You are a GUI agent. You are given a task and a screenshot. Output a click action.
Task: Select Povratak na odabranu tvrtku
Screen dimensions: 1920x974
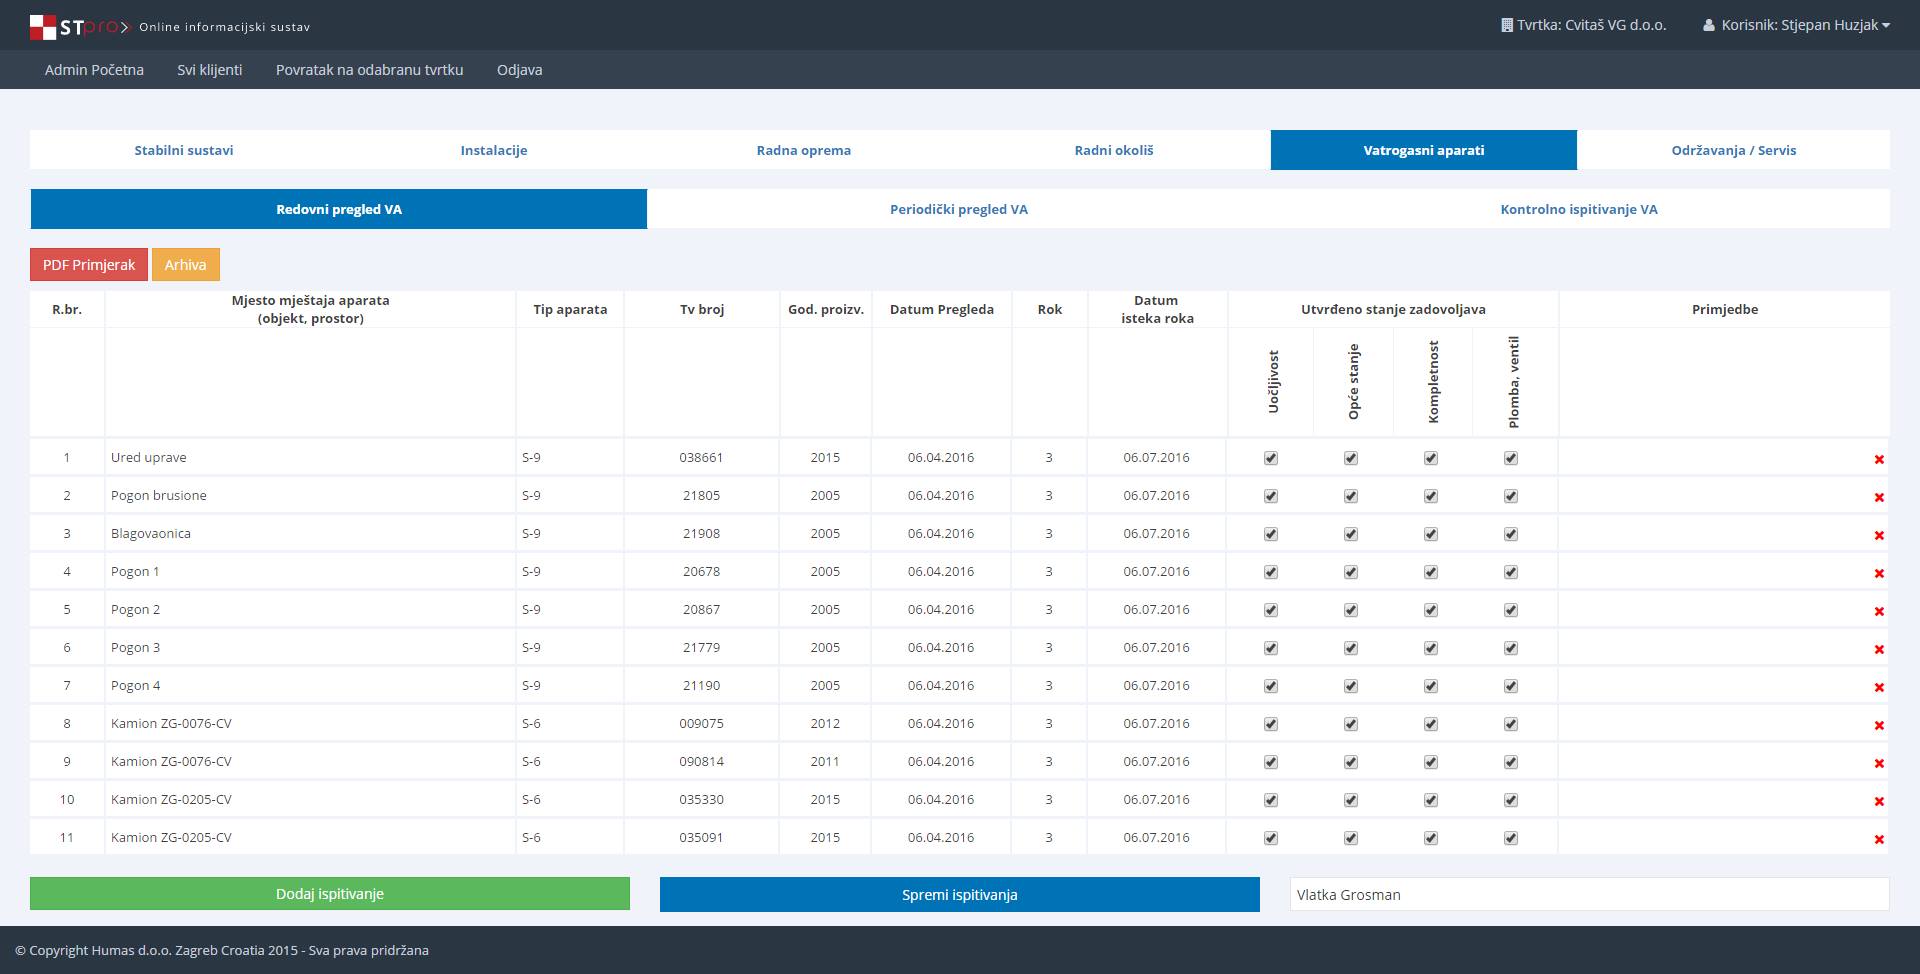pyautogui.click(x=370, y=70)
